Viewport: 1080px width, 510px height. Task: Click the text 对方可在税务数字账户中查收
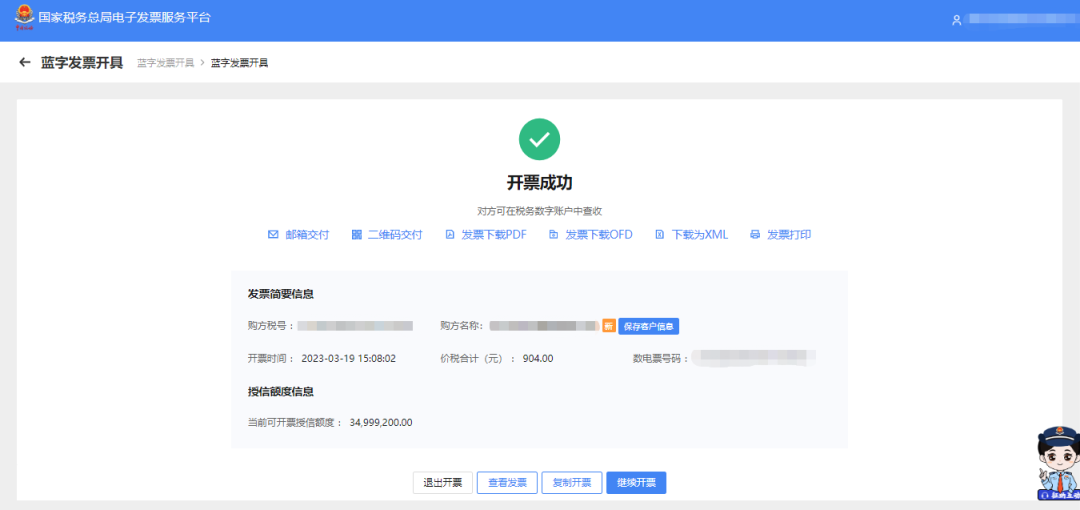pyautogui.click(x=539, y=211)
